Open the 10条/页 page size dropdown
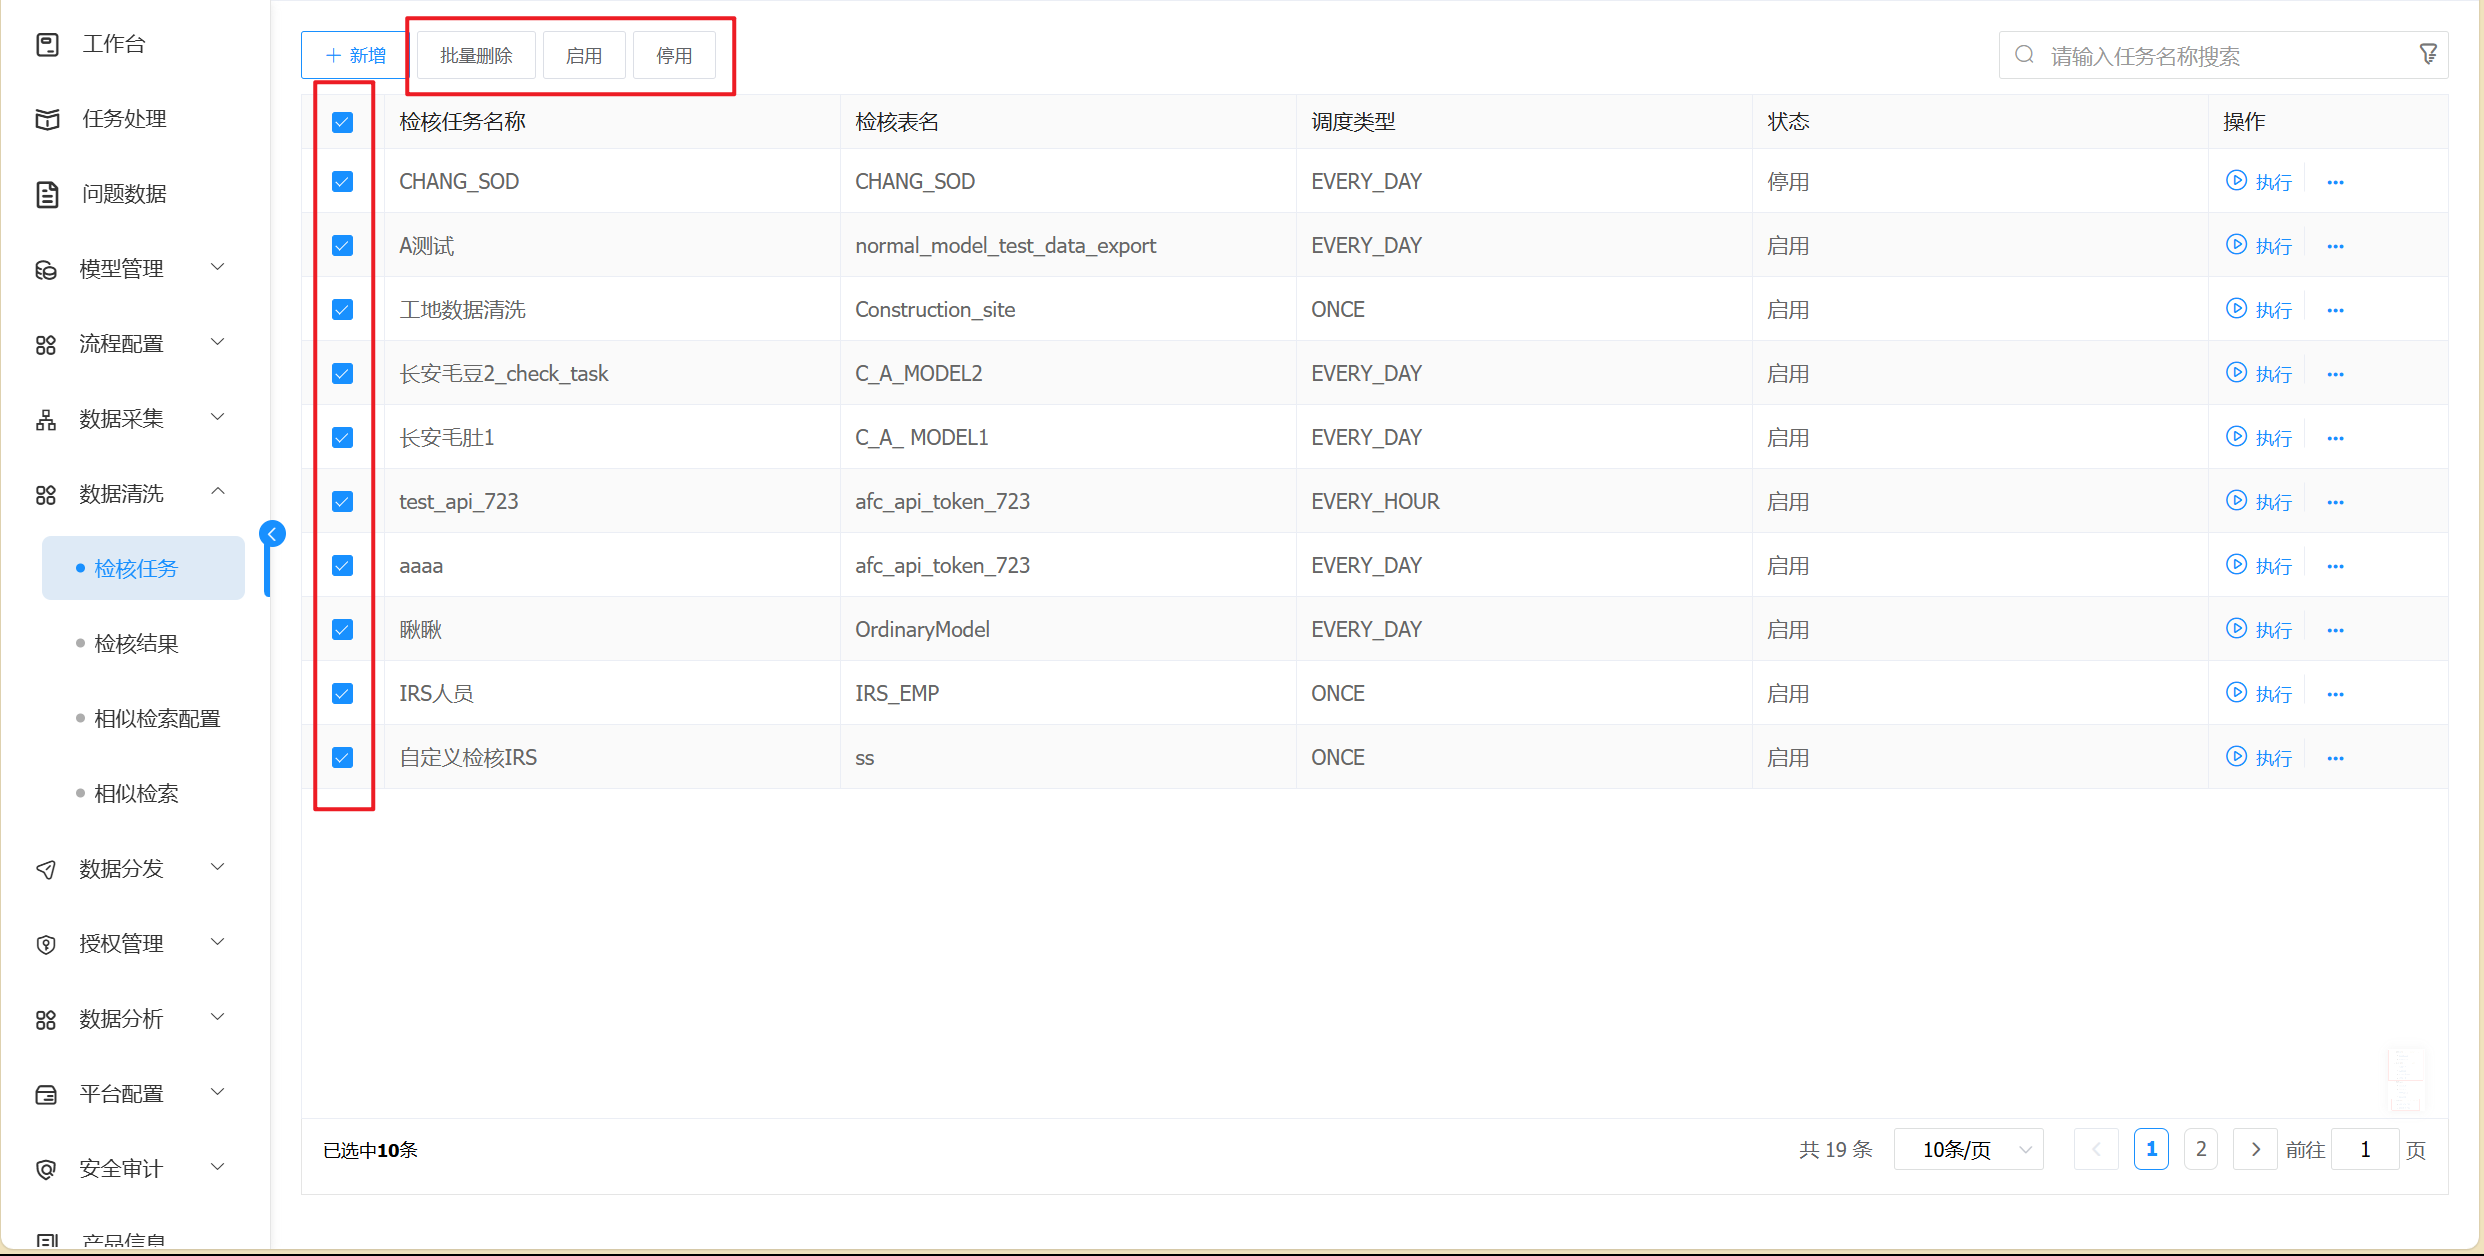The image size is (2484, 1256). [1968, 1149]
